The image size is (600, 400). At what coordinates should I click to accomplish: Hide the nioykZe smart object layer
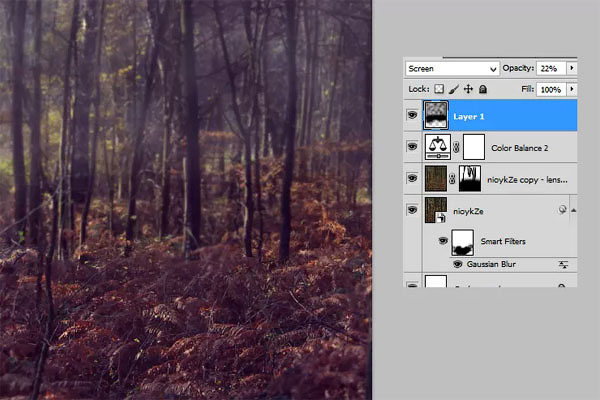coord(412,210)
